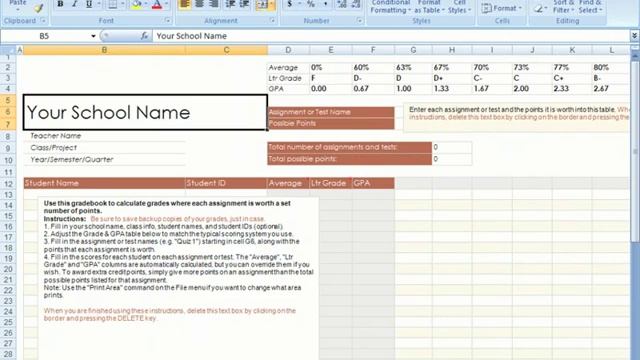640x360 pixels.
Task: Click the Select All corner button
Action: tap(8, 50)
